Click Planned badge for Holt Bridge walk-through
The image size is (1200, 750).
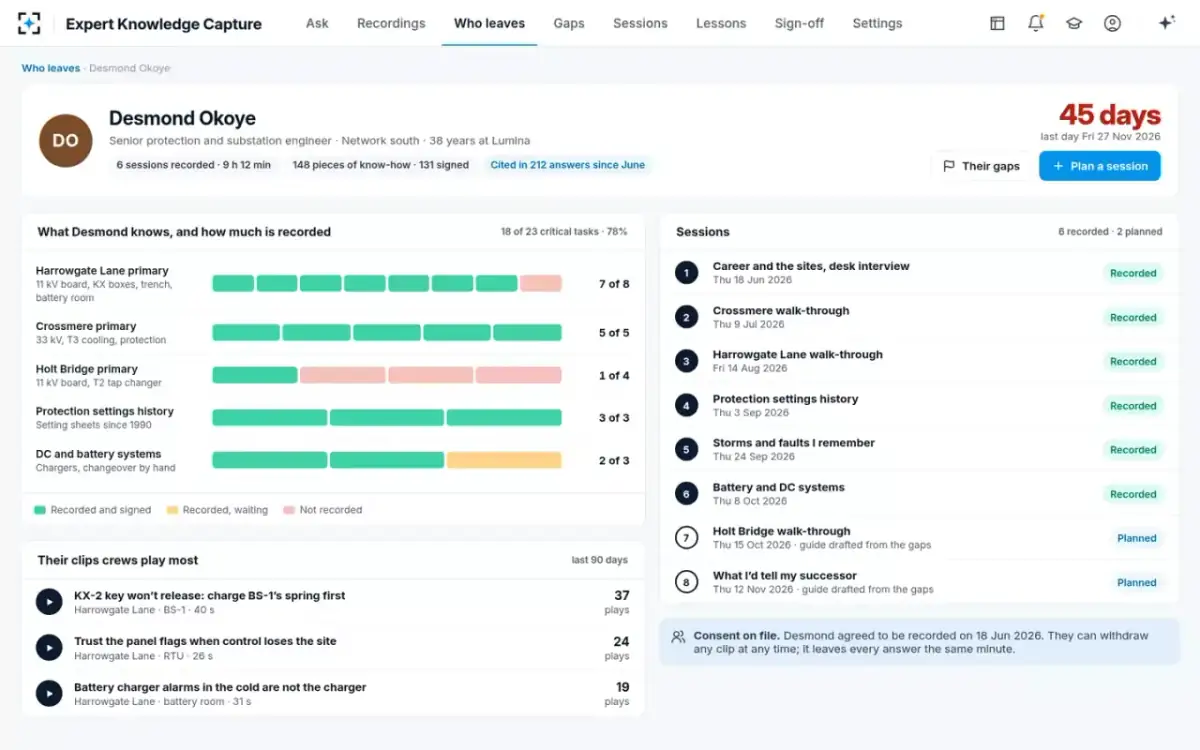[1137, 538]
